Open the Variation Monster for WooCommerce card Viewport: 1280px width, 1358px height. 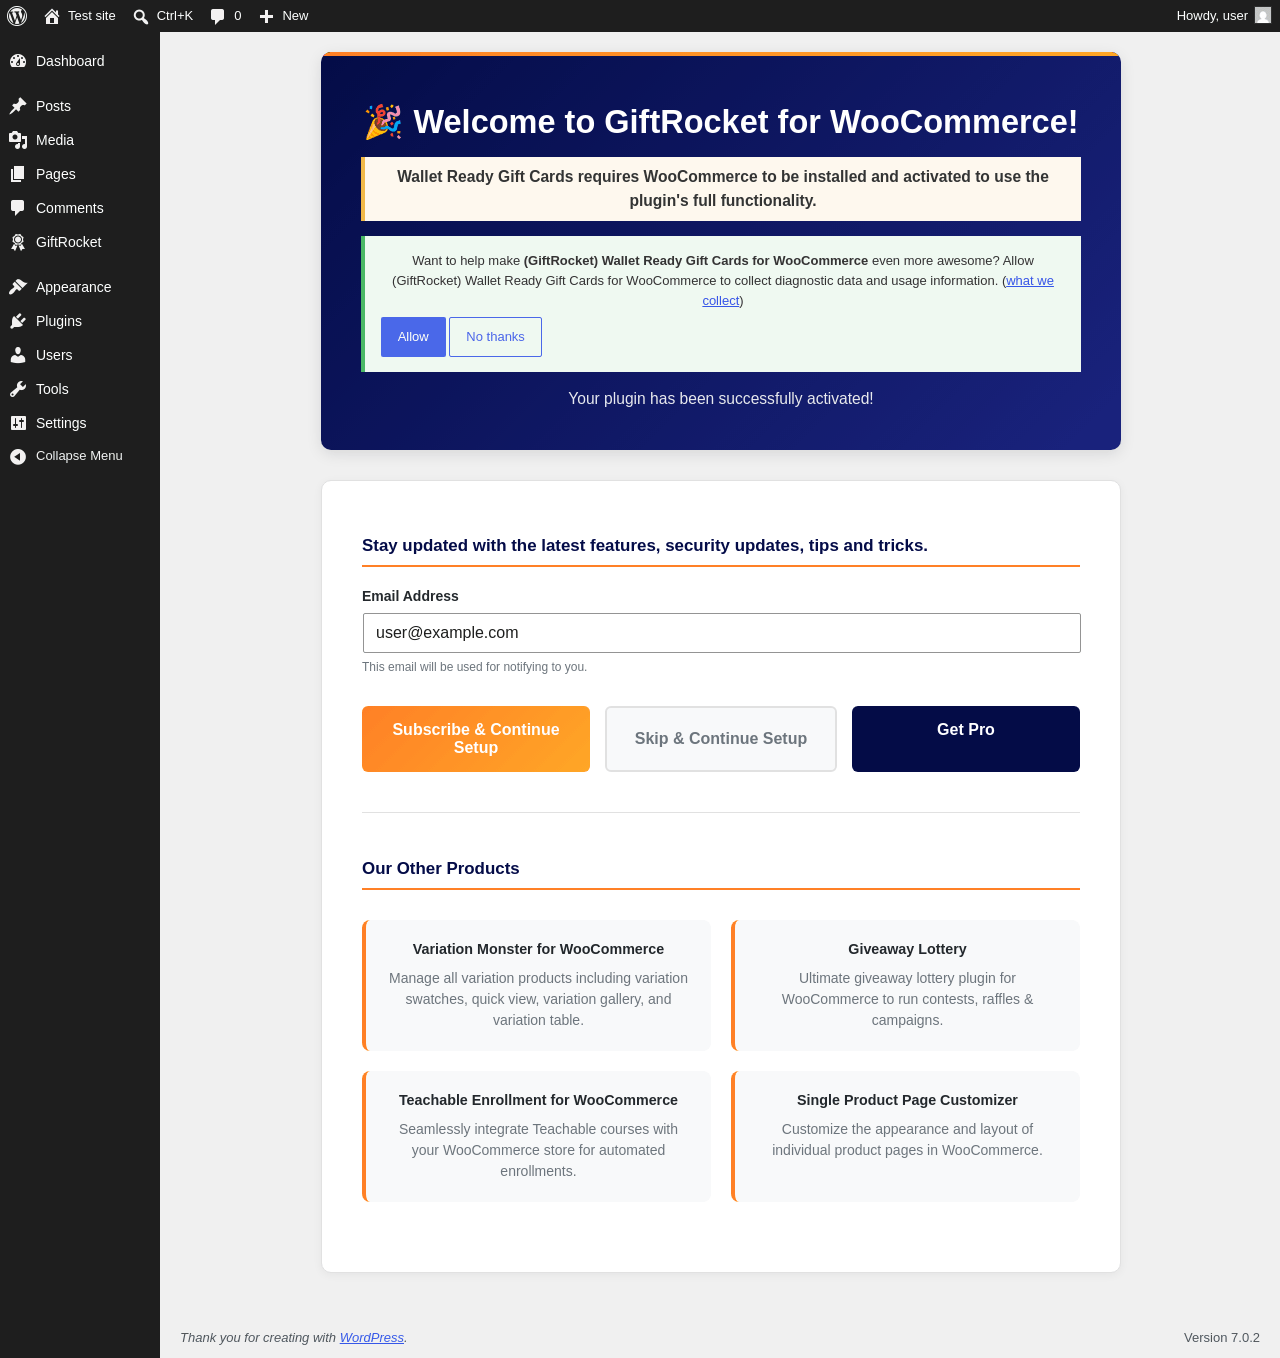point(537,985)
